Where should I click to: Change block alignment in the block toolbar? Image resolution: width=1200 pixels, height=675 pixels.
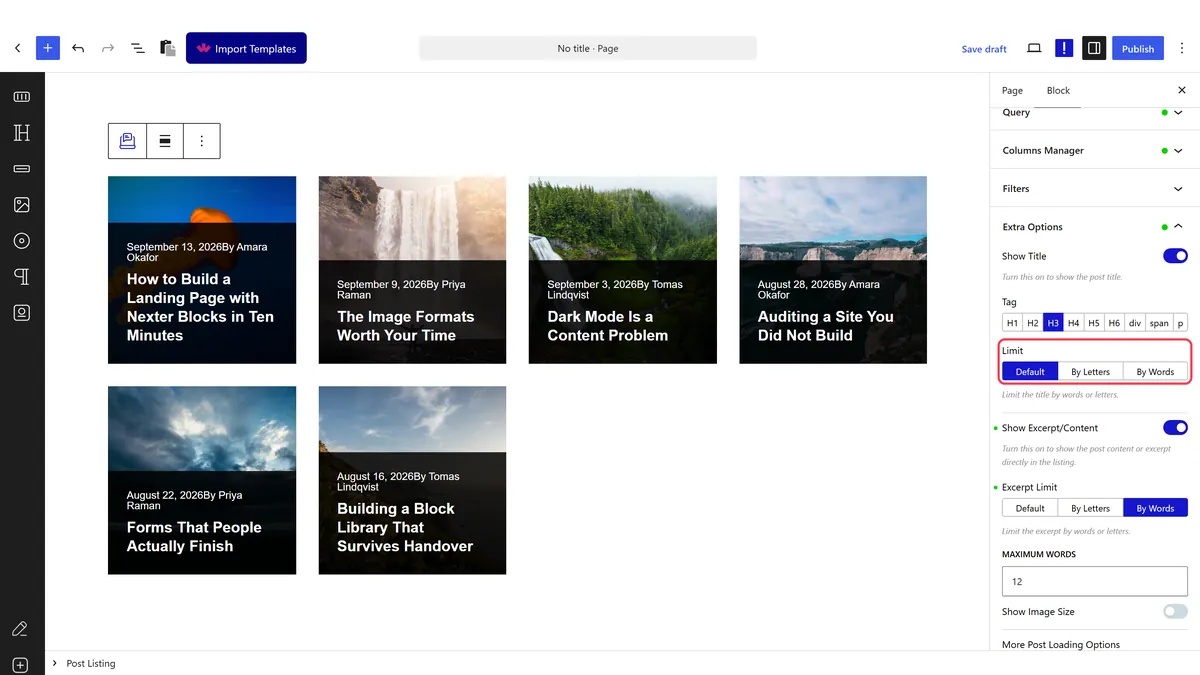tap(165, 141)
